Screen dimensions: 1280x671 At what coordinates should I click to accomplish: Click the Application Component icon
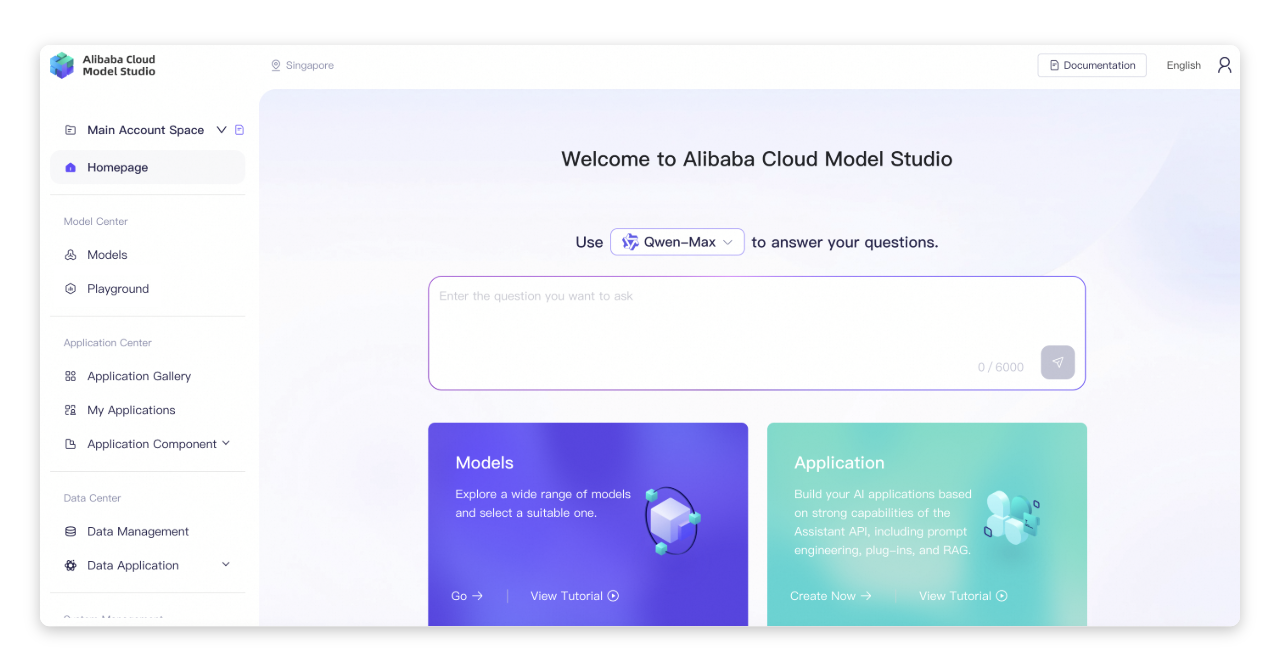tap(70, 444)
